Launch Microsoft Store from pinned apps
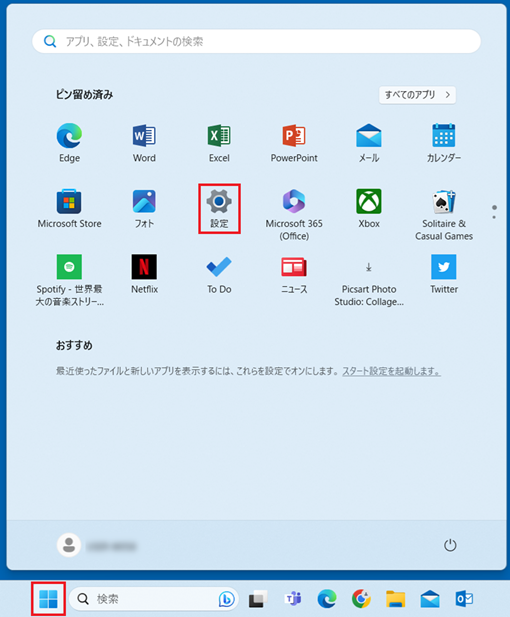 [69, 209]
